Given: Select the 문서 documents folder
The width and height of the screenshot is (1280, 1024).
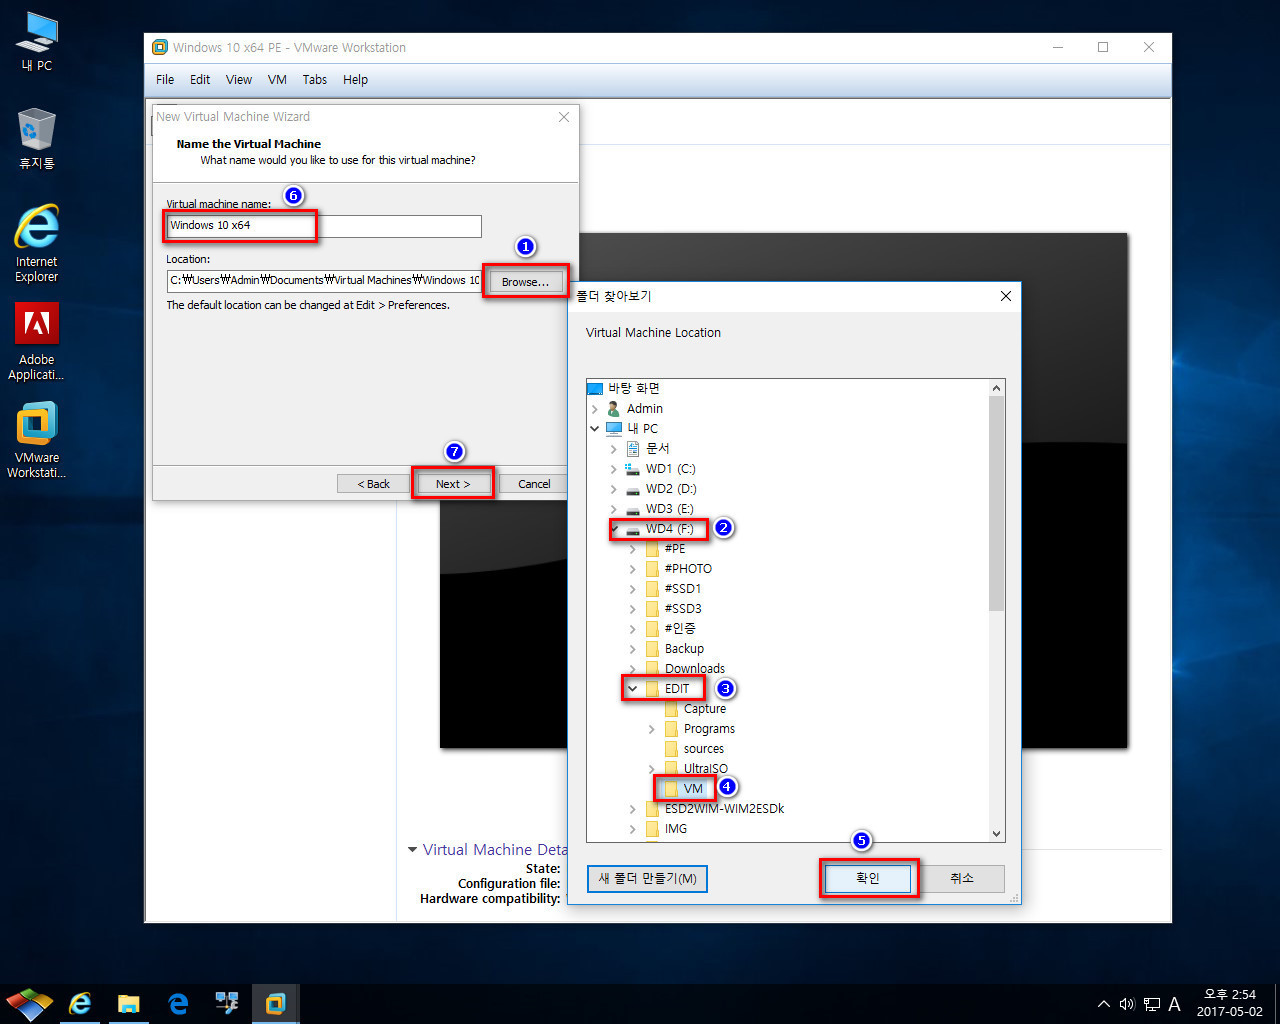Looking at the screenshot, I should coord(657,448).
